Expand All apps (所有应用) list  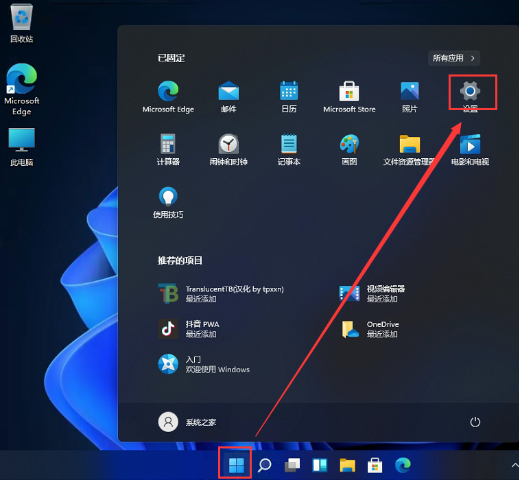tap(454, 58)
